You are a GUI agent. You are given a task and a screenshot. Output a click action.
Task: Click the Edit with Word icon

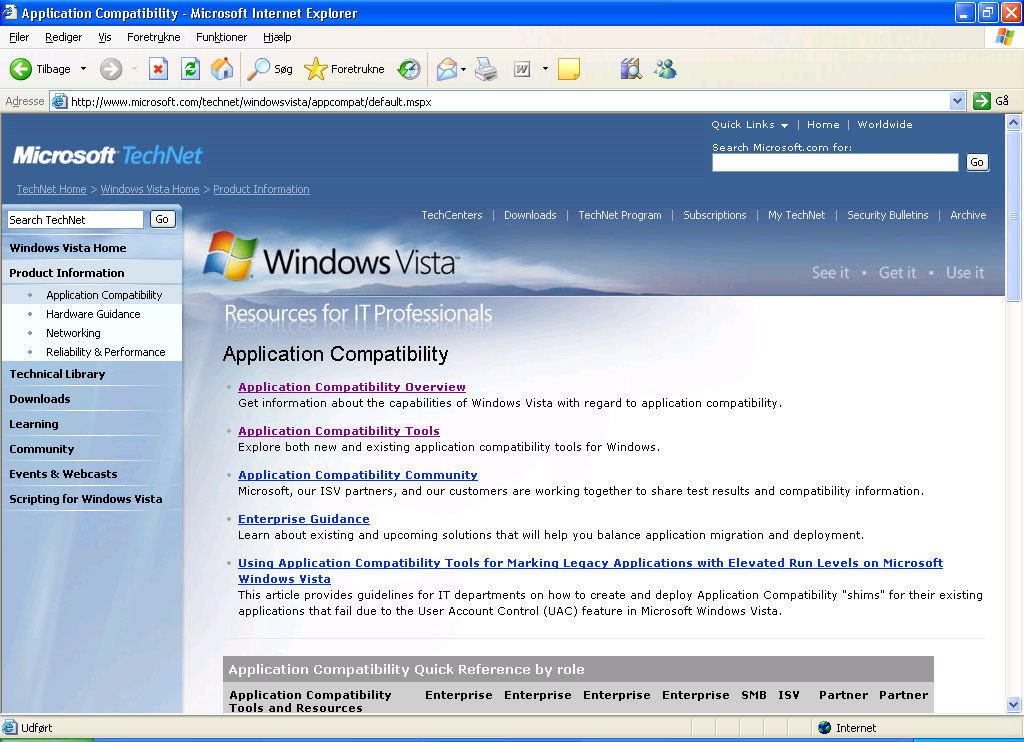click(522, 69)
